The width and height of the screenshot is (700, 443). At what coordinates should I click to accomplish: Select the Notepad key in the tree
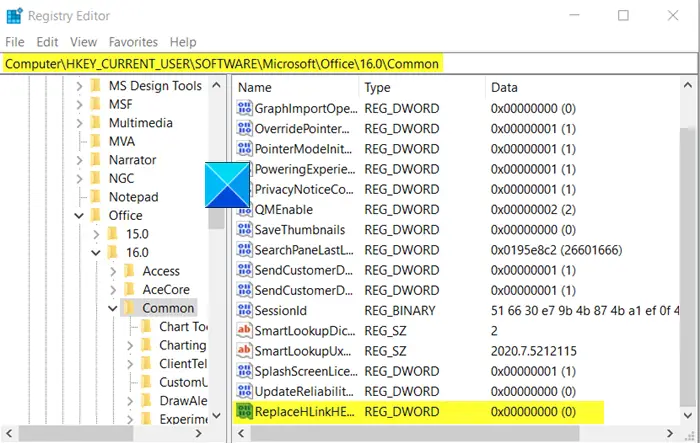(133, 197)
